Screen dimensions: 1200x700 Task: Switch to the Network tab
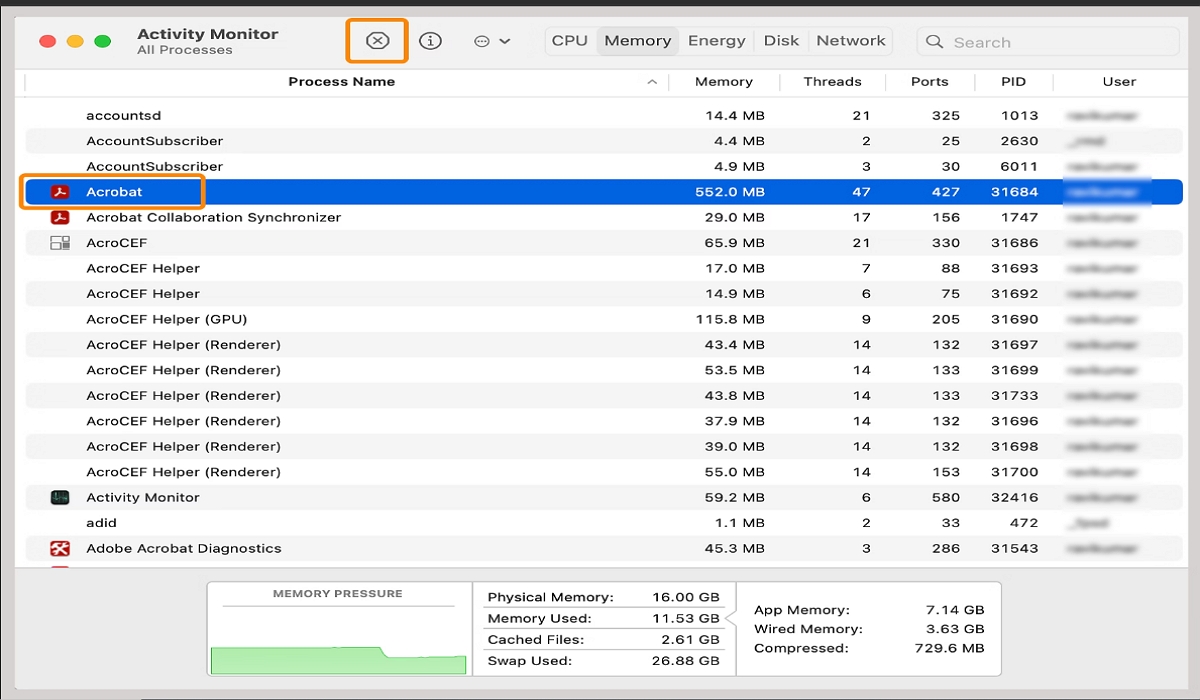point(851,41)
